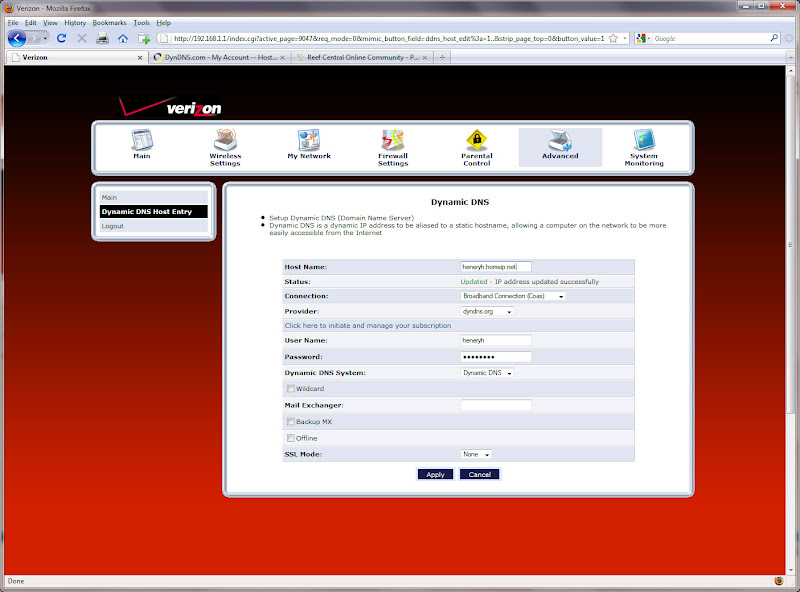The image size is (800, 592).
Task: Open the Bookmarks menu
Action: (x=109, y=22)
